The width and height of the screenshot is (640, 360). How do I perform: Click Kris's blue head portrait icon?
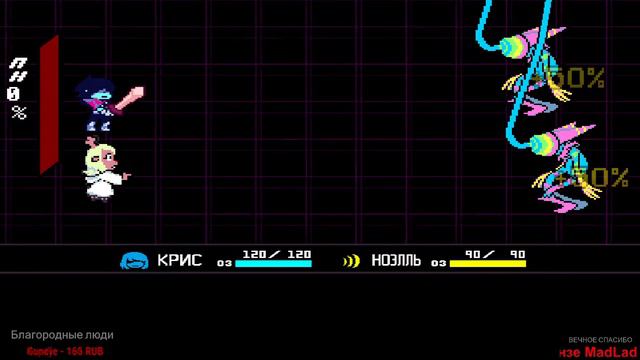pos(134,261)
